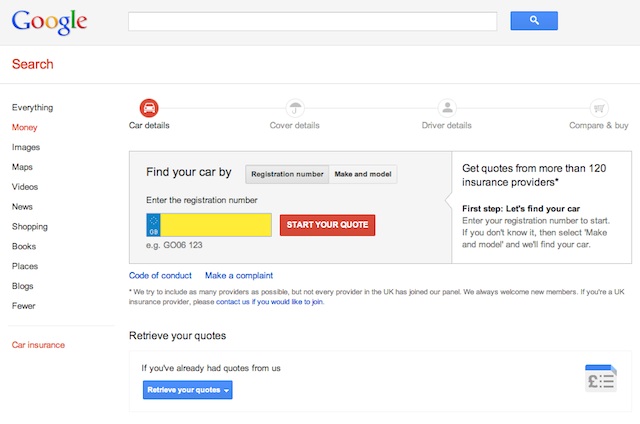Click the blue GB plate badge
Image resolution: width=640 pixels, height=424 pixels.
153,225
